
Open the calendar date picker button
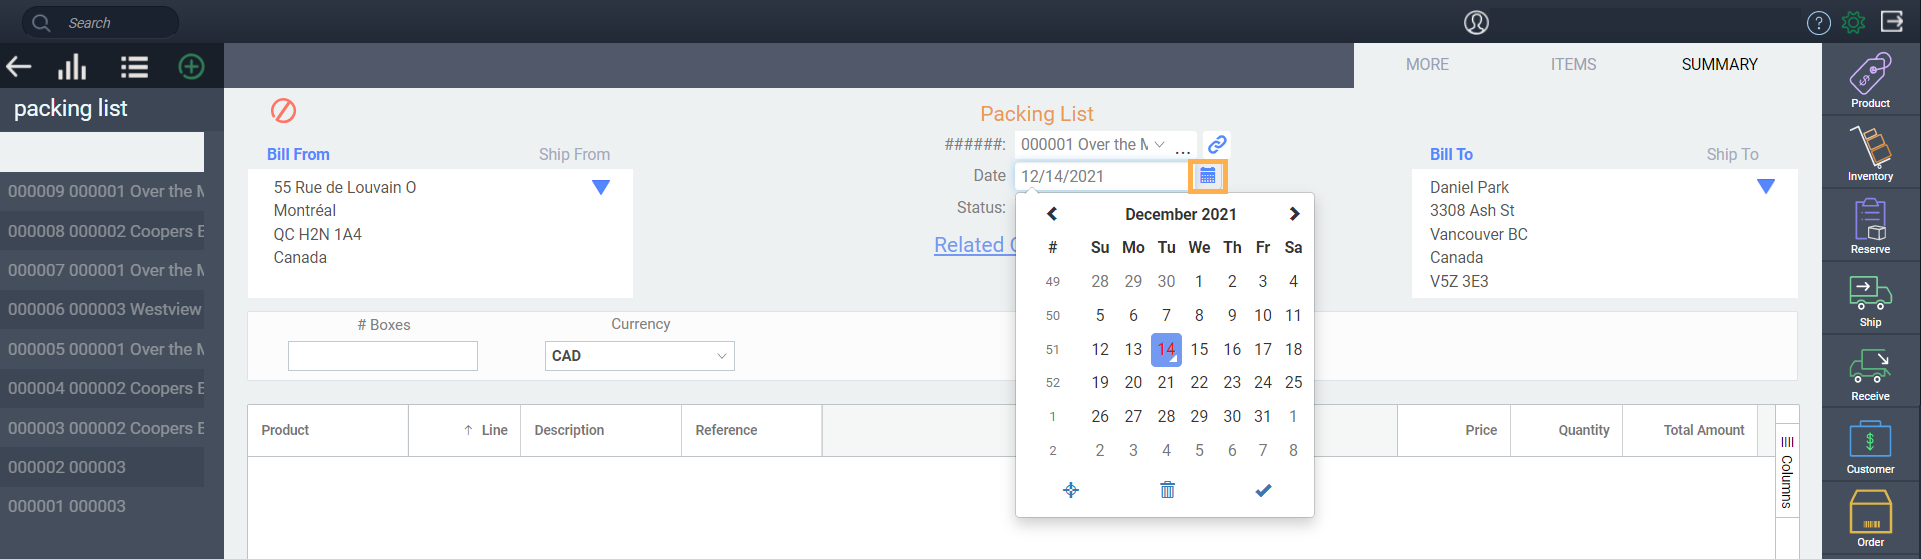[1208, 176]
